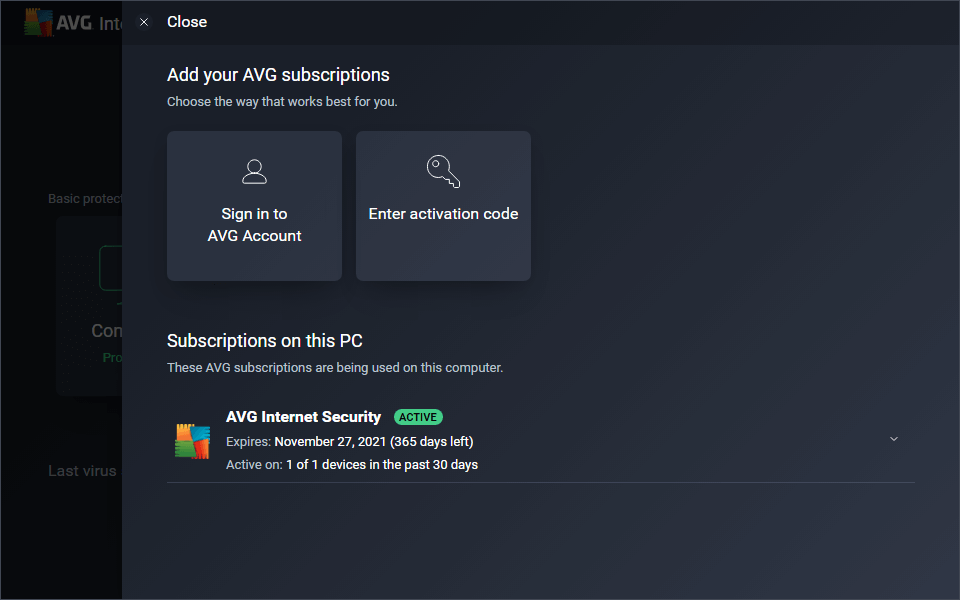The width and height of the screenshot is (960, 600).
Task: Click the Subscriptions on this PC heading
Action: coord(264,341)
